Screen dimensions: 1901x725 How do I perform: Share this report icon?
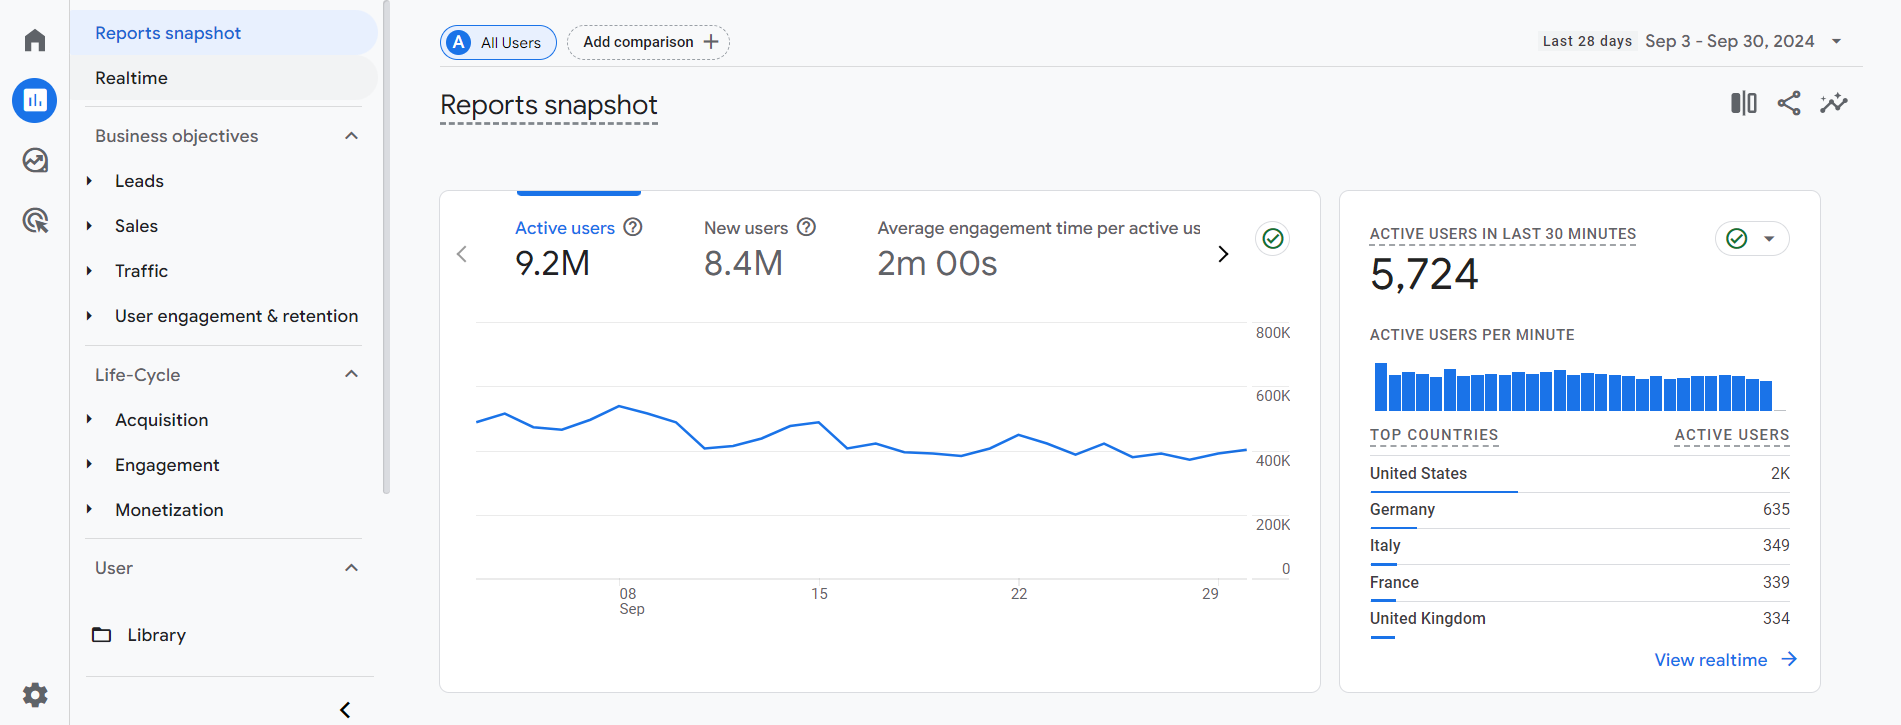pos(1789,103)
